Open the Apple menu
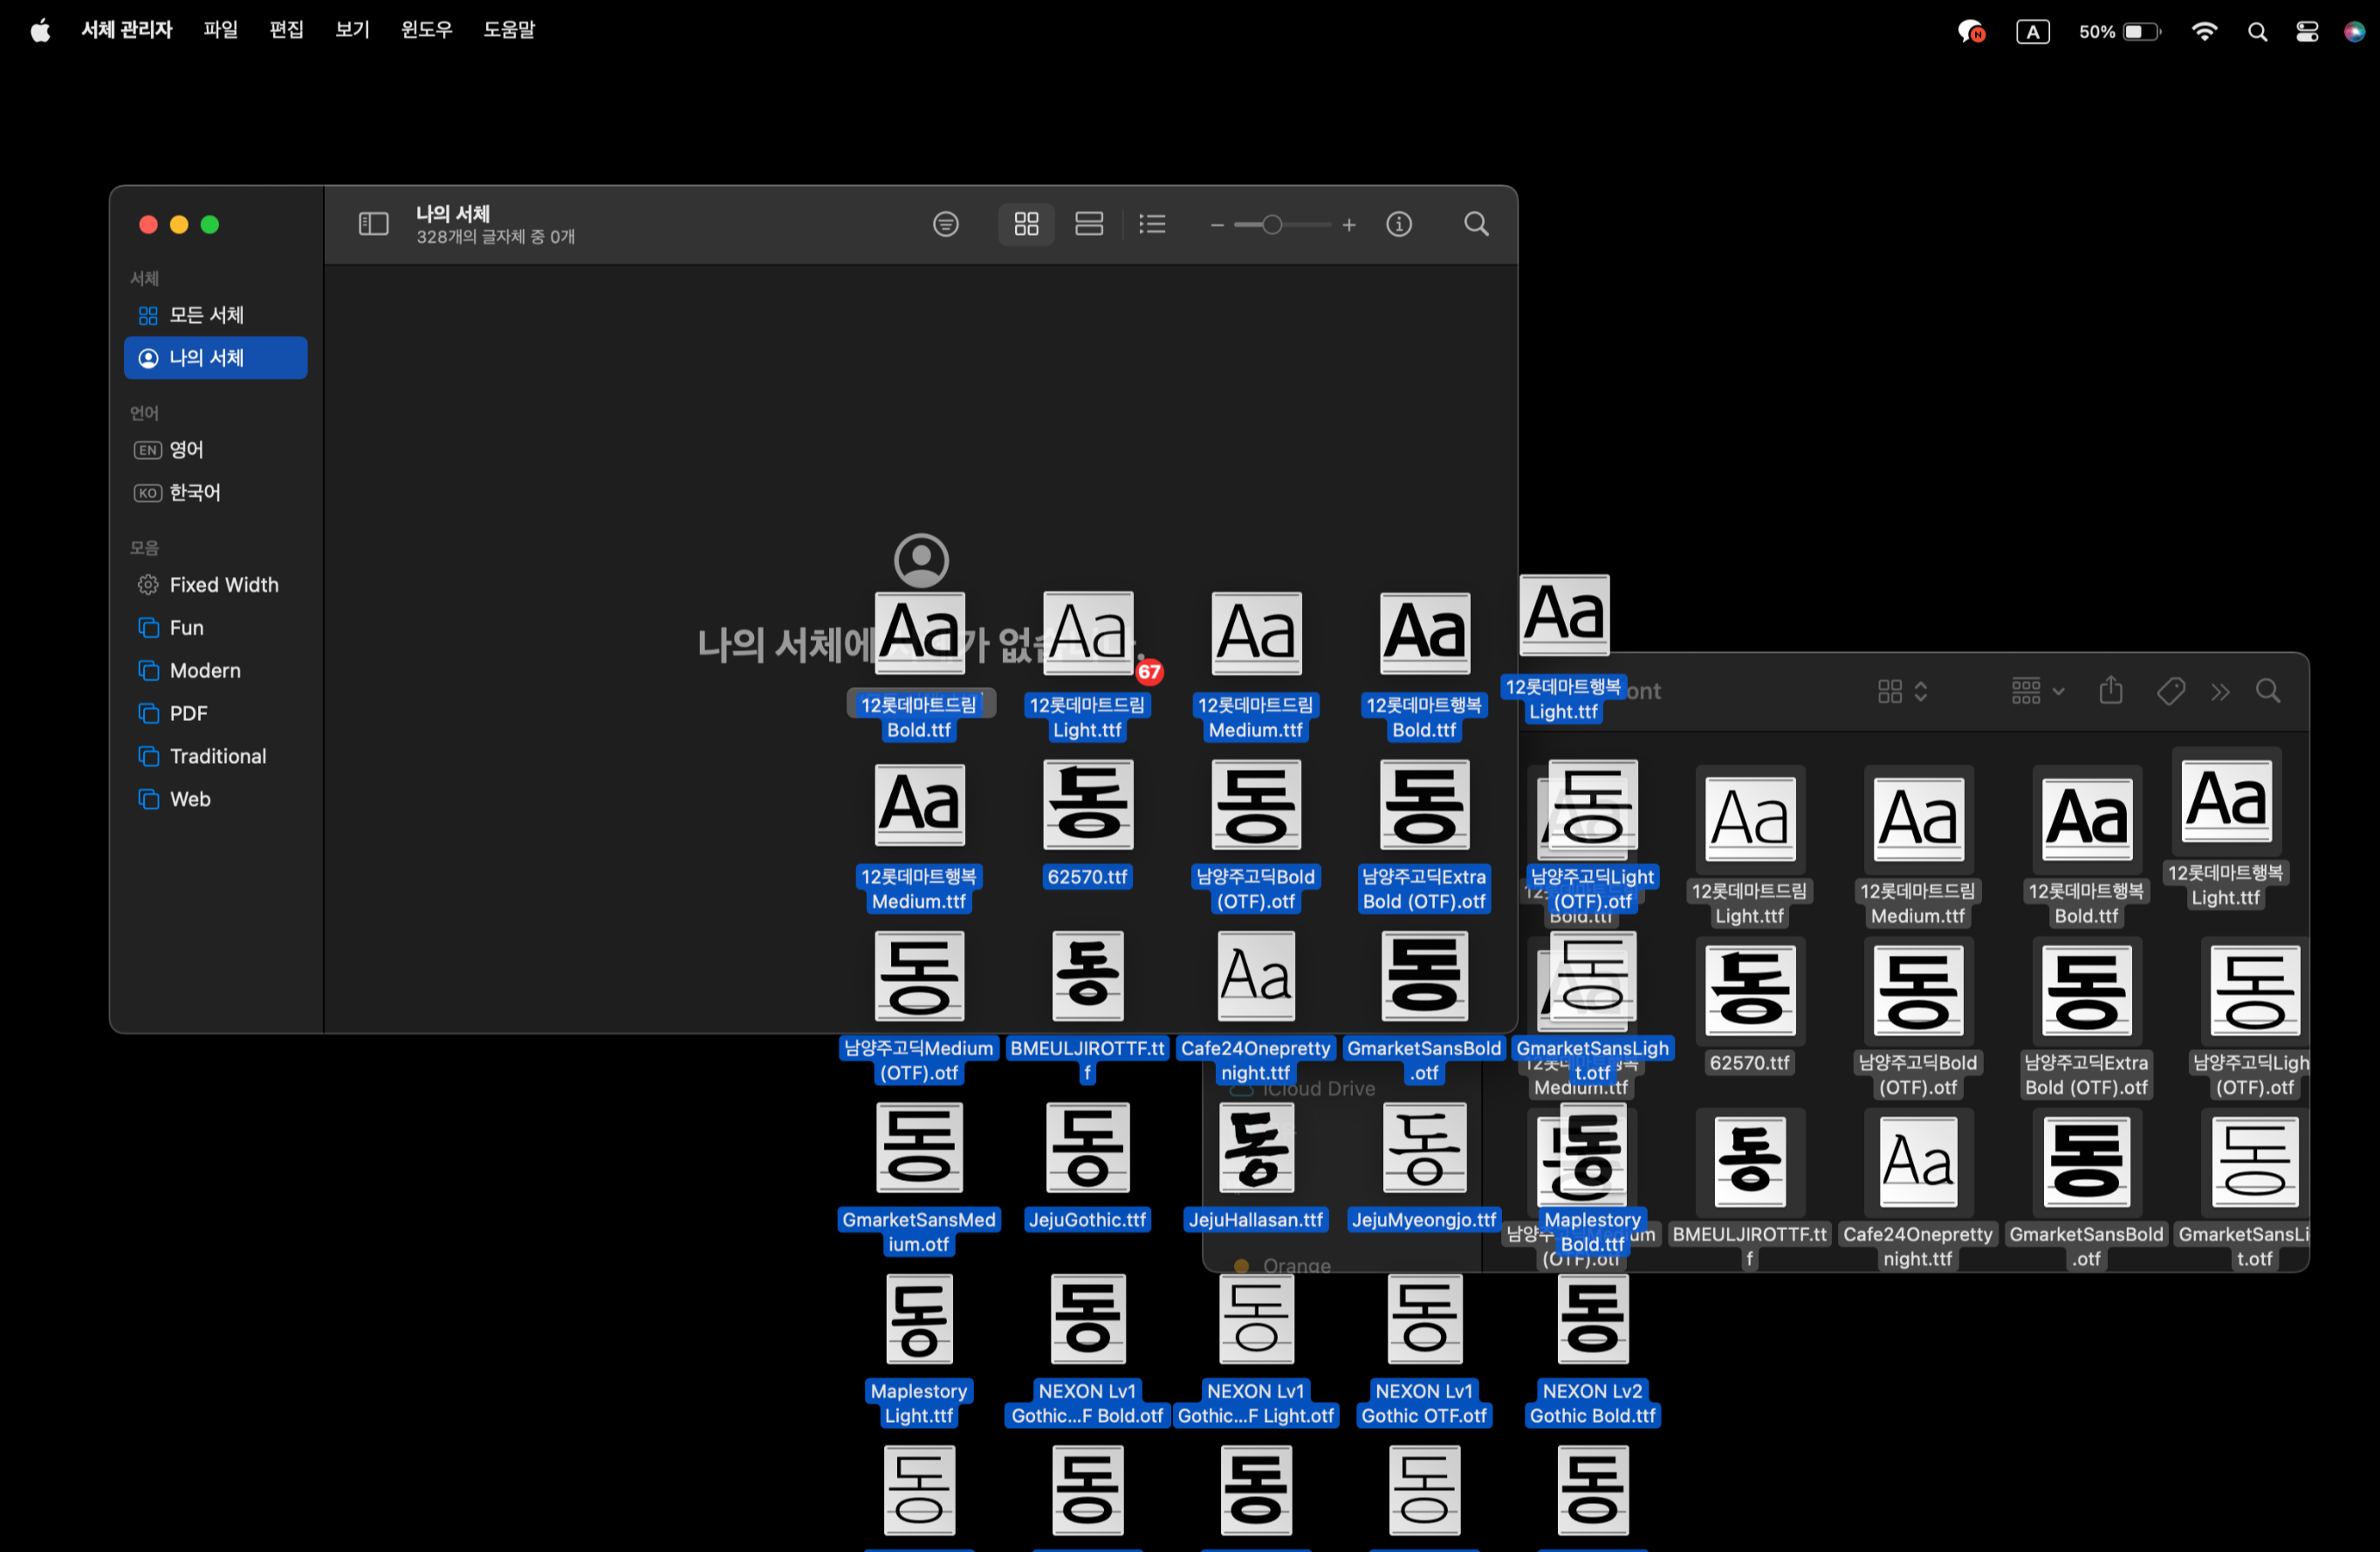Screen dimensions: 2380x1552 coord(40,31)
